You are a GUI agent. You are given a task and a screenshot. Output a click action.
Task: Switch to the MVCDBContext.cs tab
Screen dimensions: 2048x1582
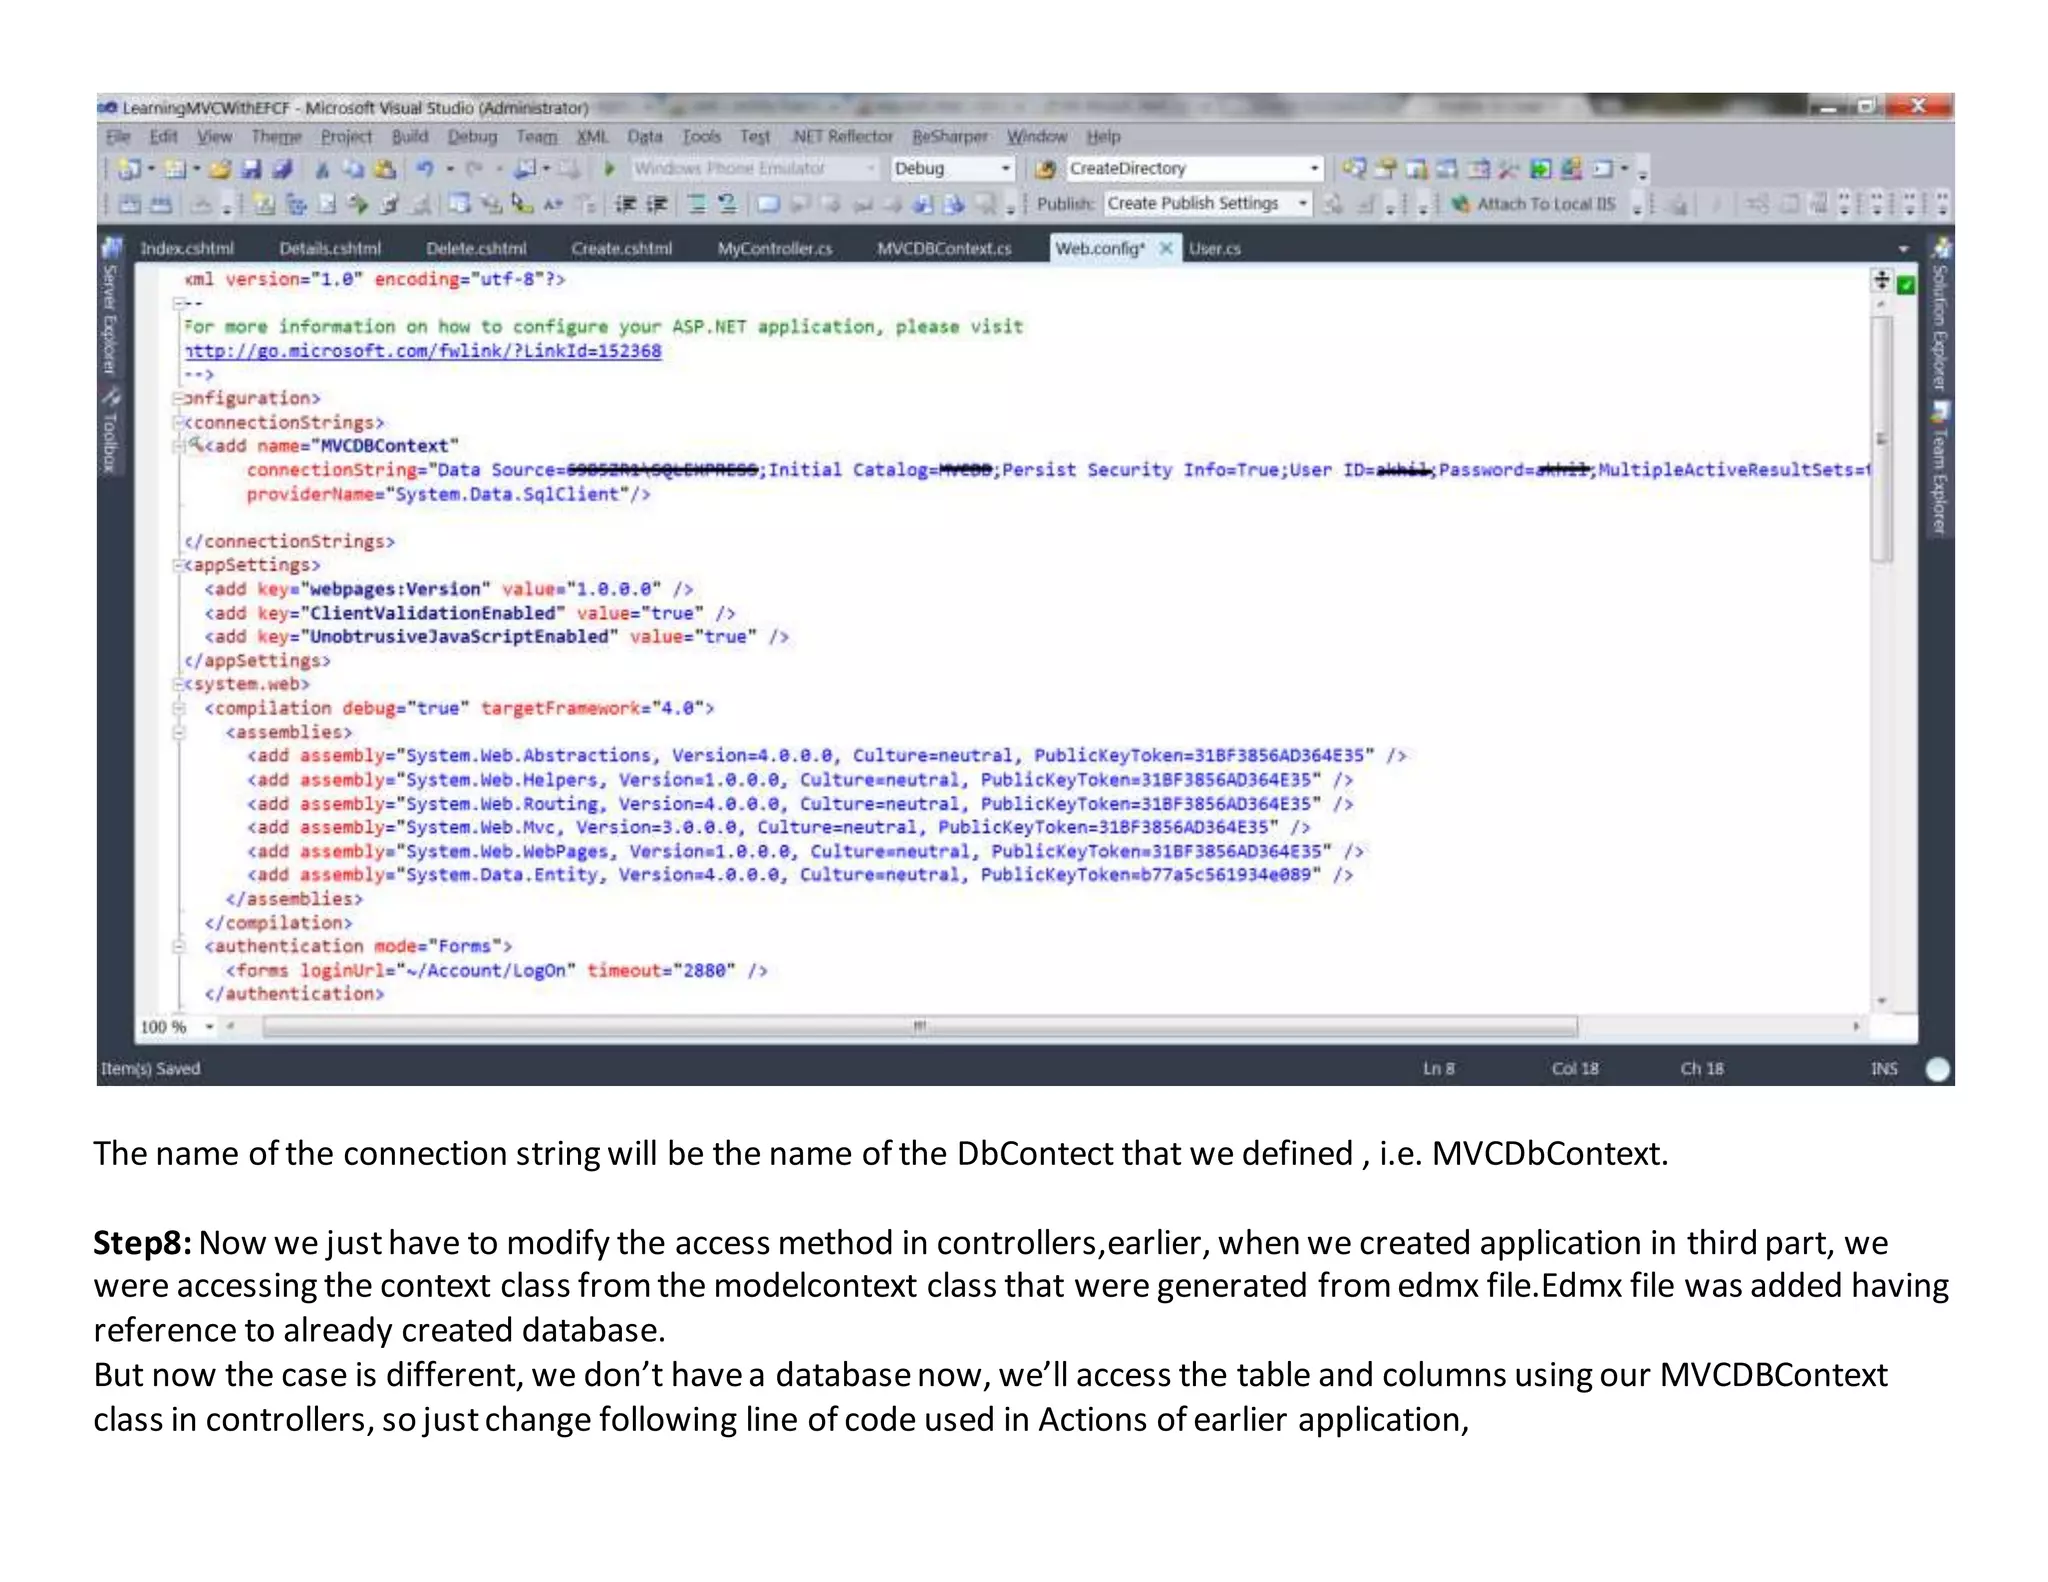click(x=944, y=249)
